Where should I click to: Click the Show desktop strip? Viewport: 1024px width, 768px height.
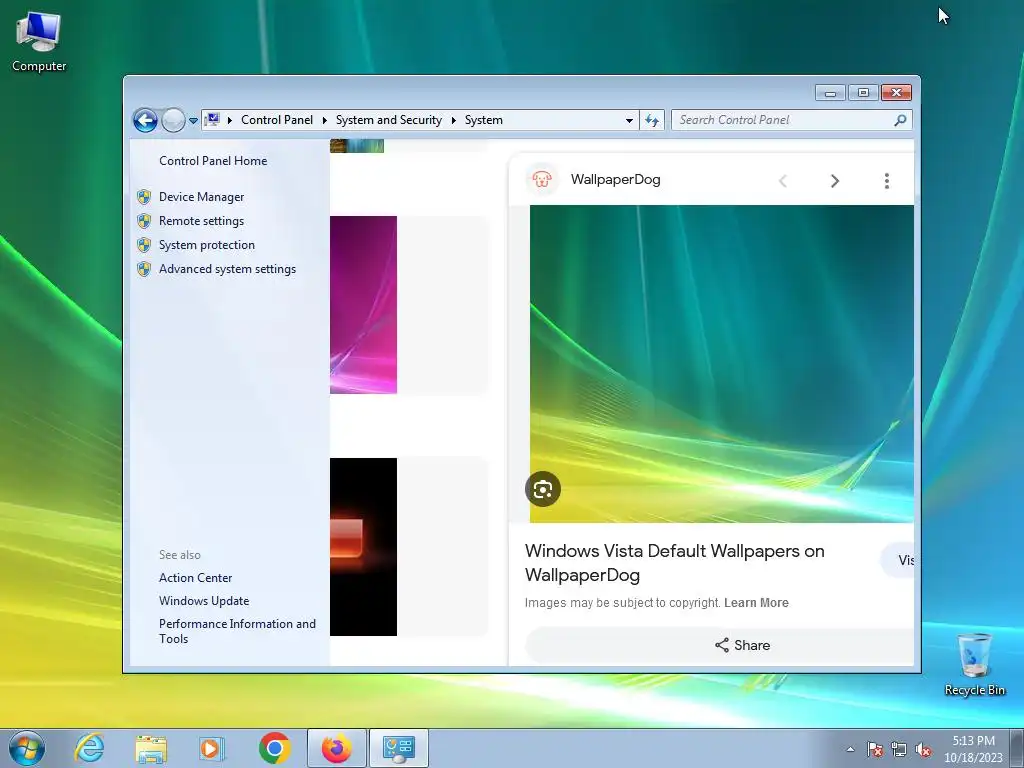coord(1017,748)
